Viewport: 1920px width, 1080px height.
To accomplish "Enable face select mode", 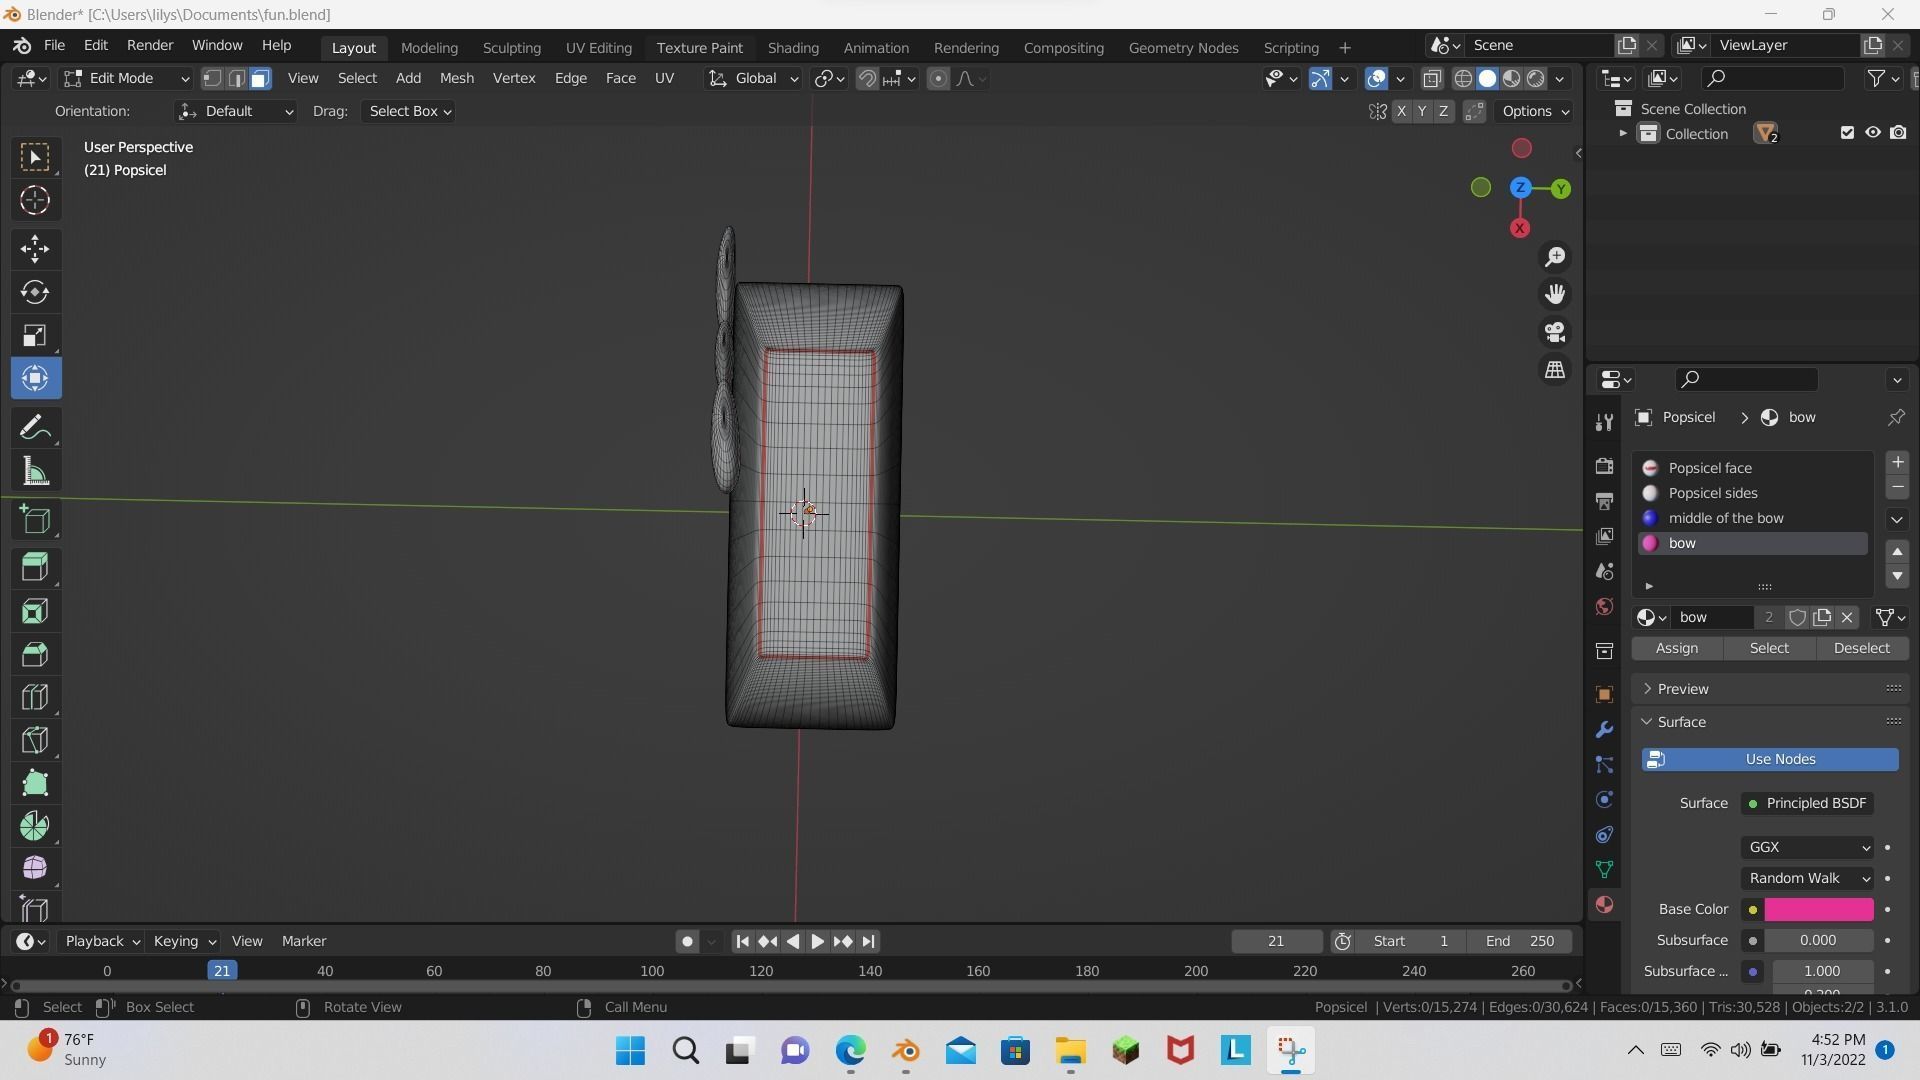I will (260, 78).
